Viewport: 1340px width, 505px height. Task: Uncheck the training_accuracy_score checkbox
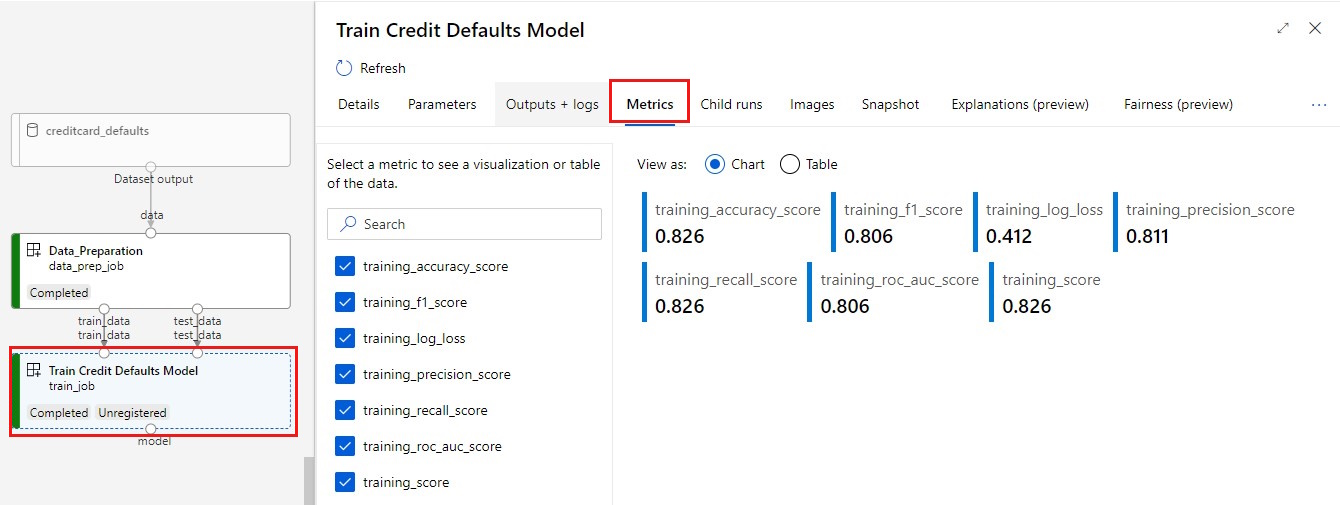(345, 266)
